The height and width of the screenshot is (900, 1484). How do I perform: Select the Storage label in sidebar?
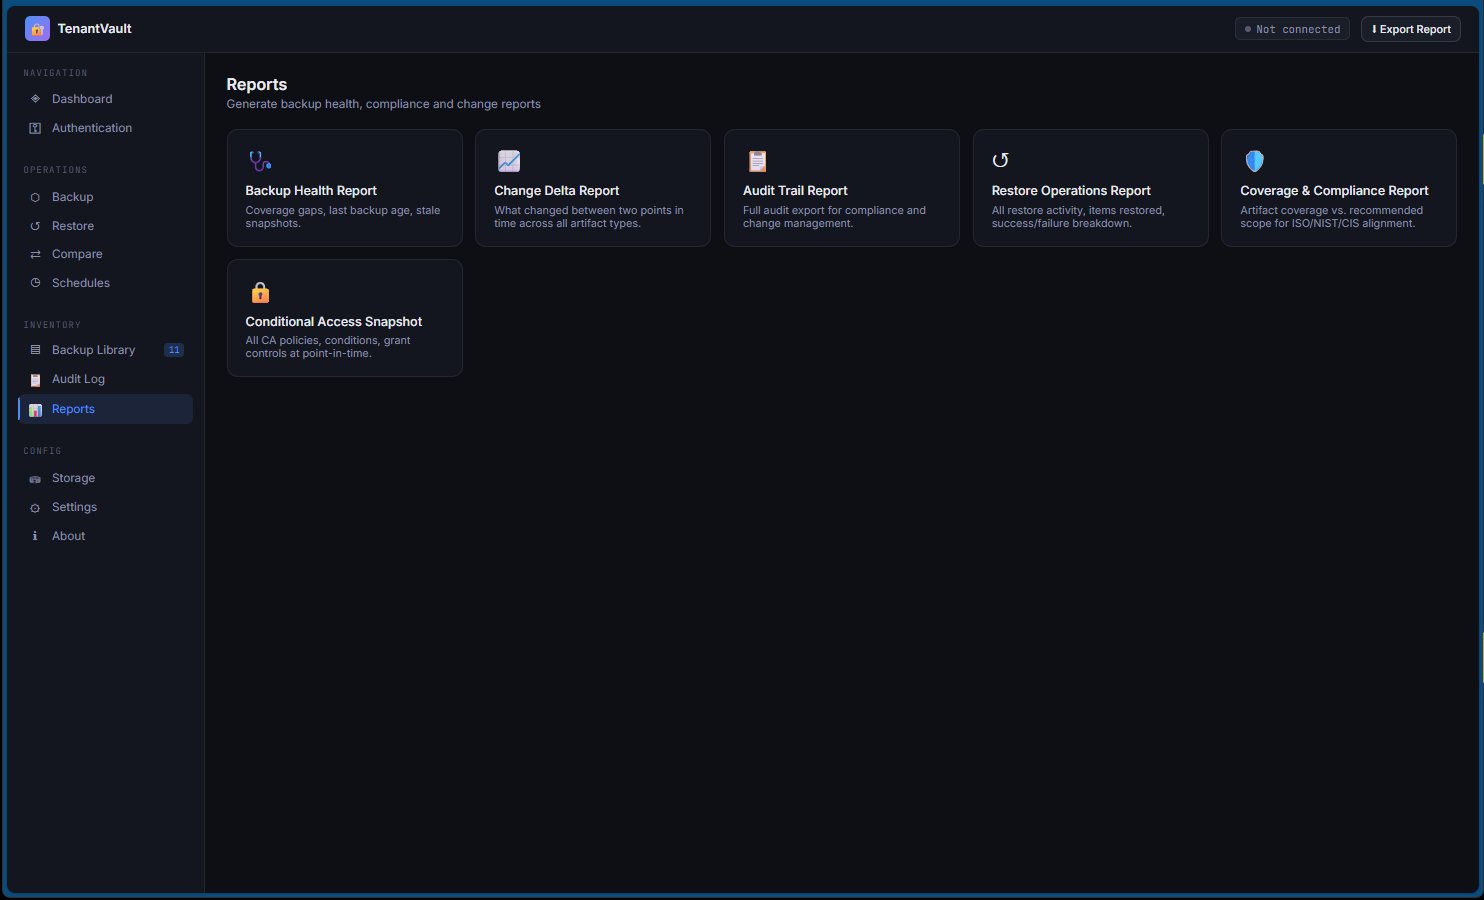[73, 478]
